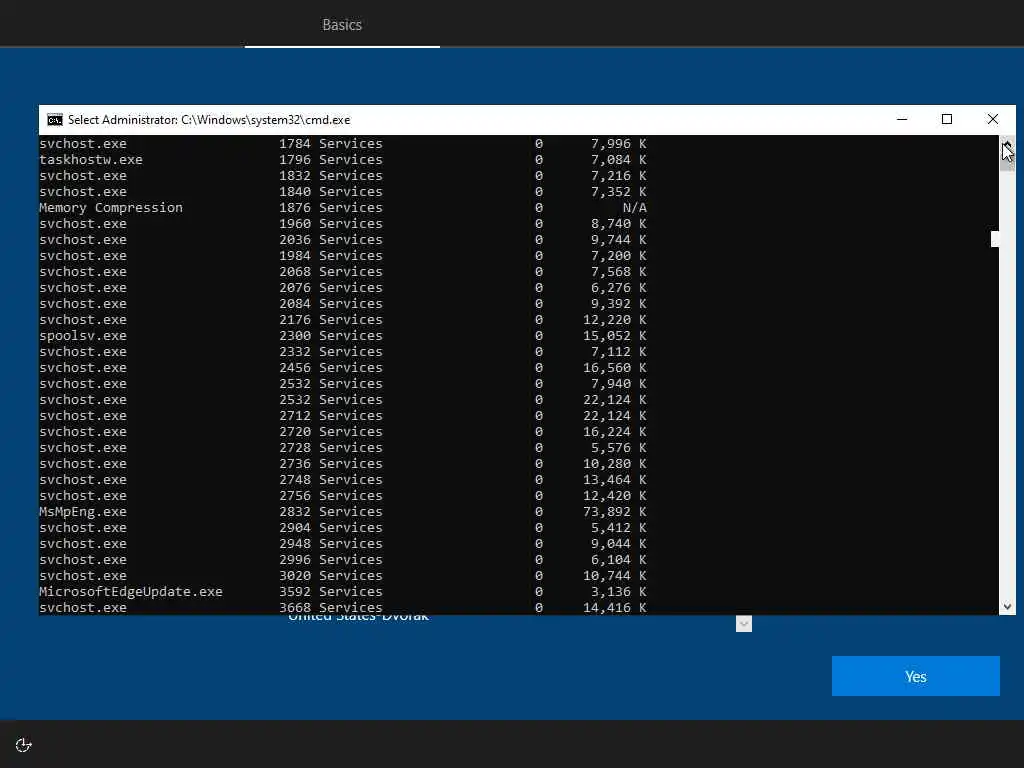Click the scrollbar up arrow in cmd window

coord(1007,144)
